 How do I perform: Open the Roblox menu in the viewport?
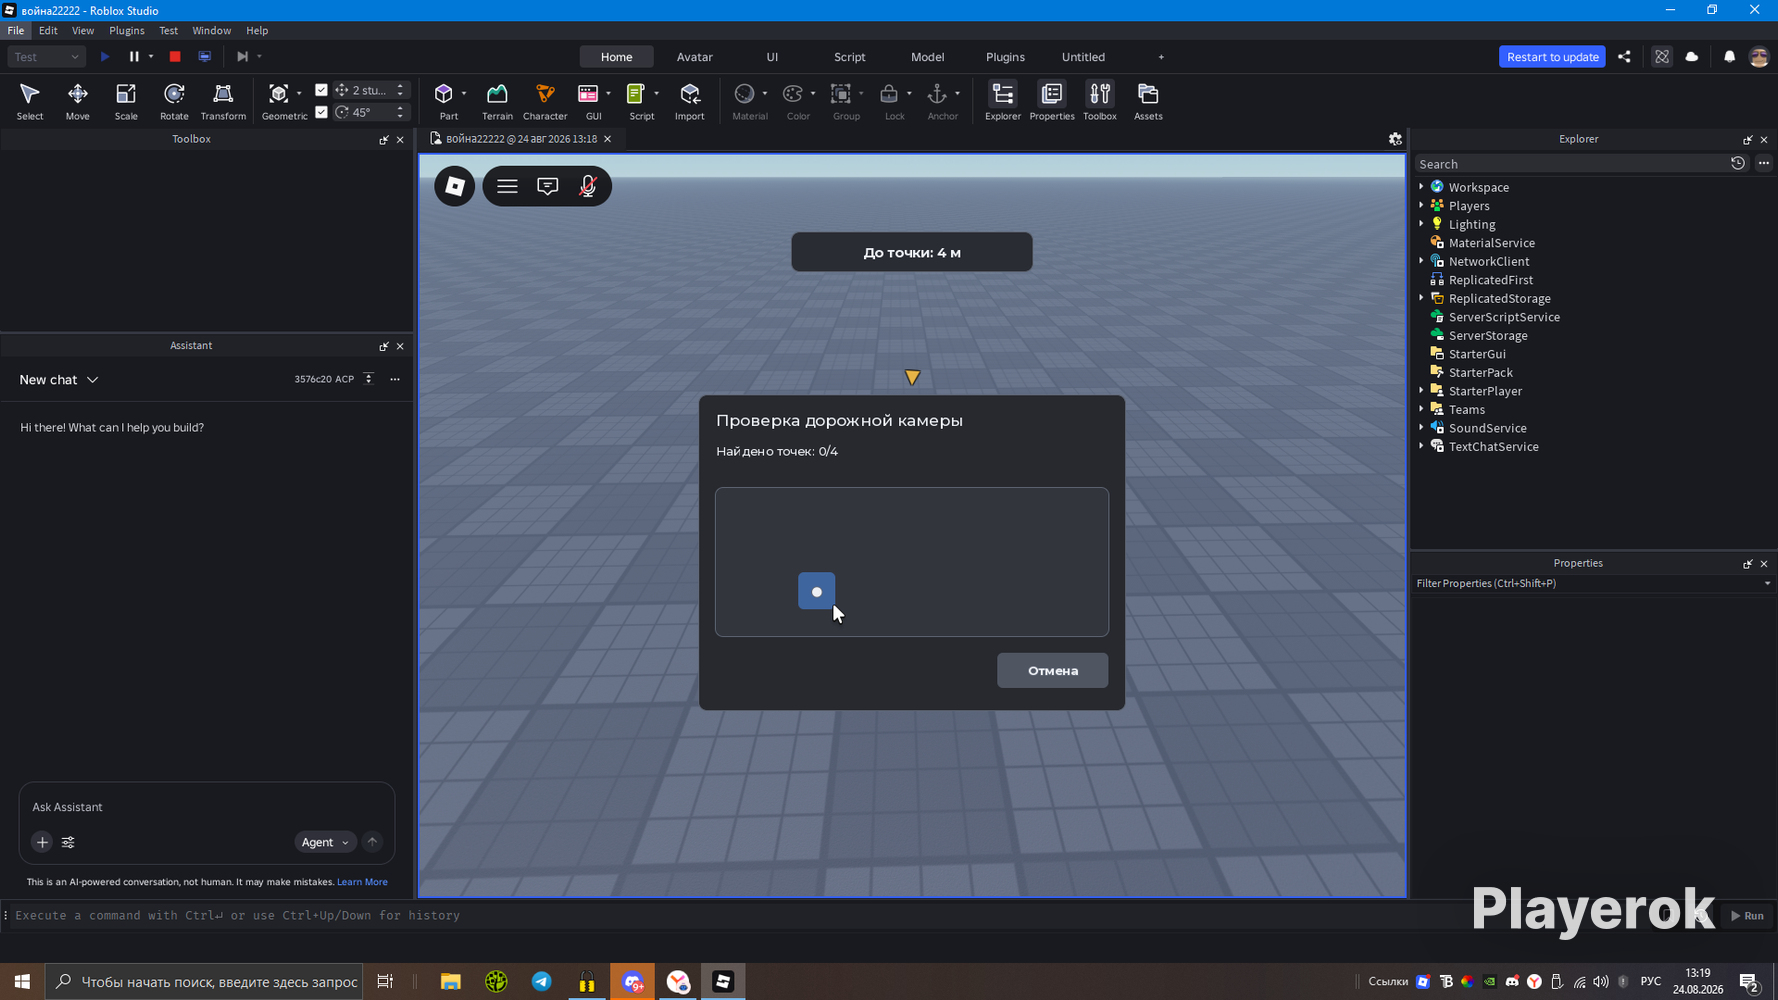pyautogui.click(x=455, y=186)
